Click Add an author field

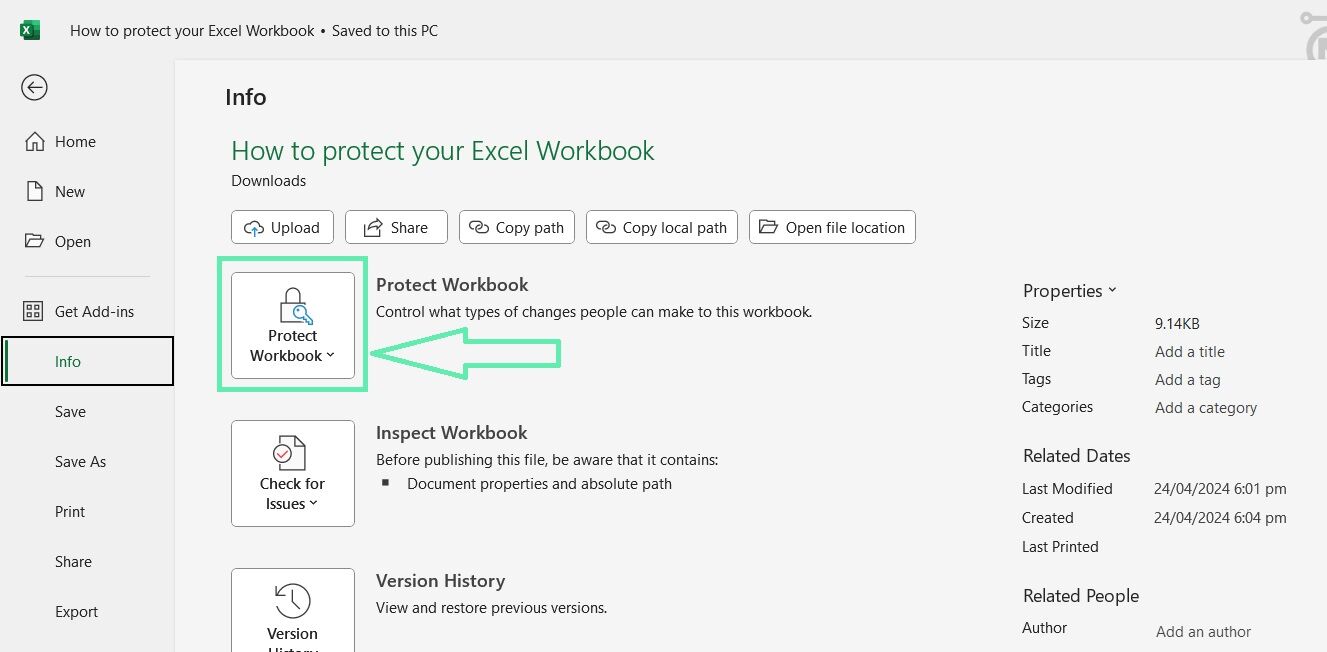pos(1203,632)
